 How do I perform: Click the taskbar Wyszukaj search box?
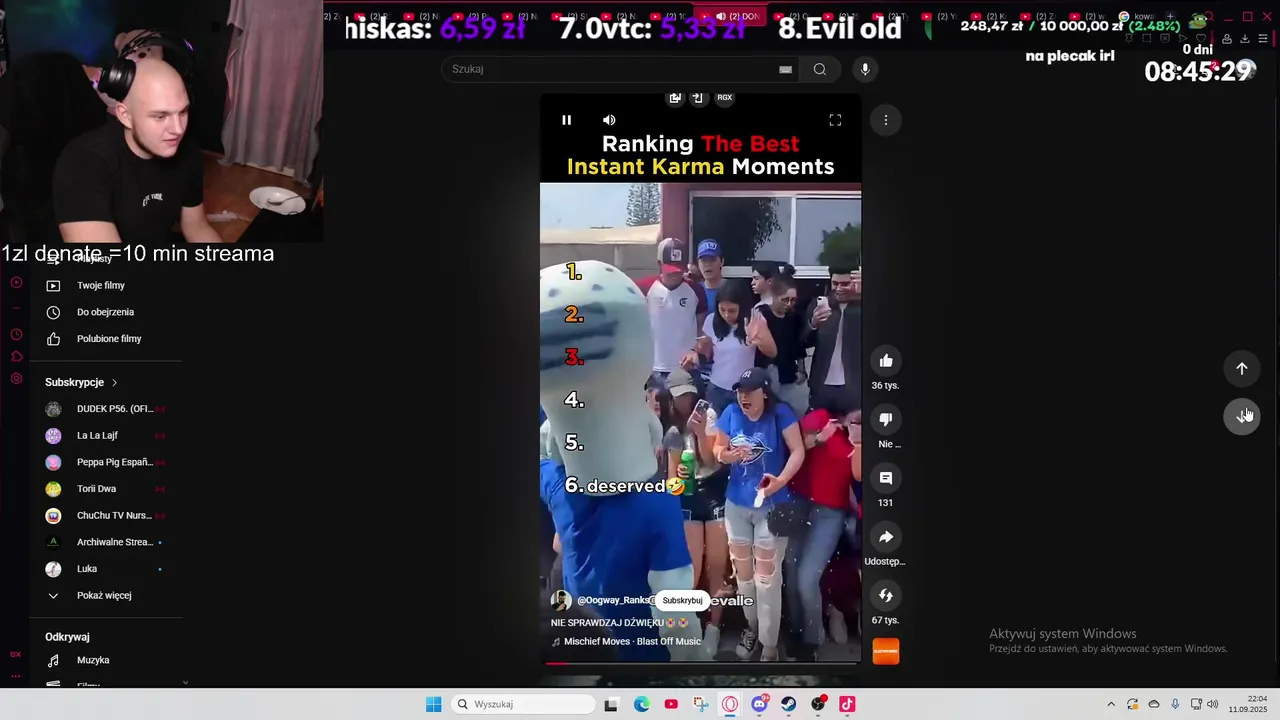tap(522, 704)
